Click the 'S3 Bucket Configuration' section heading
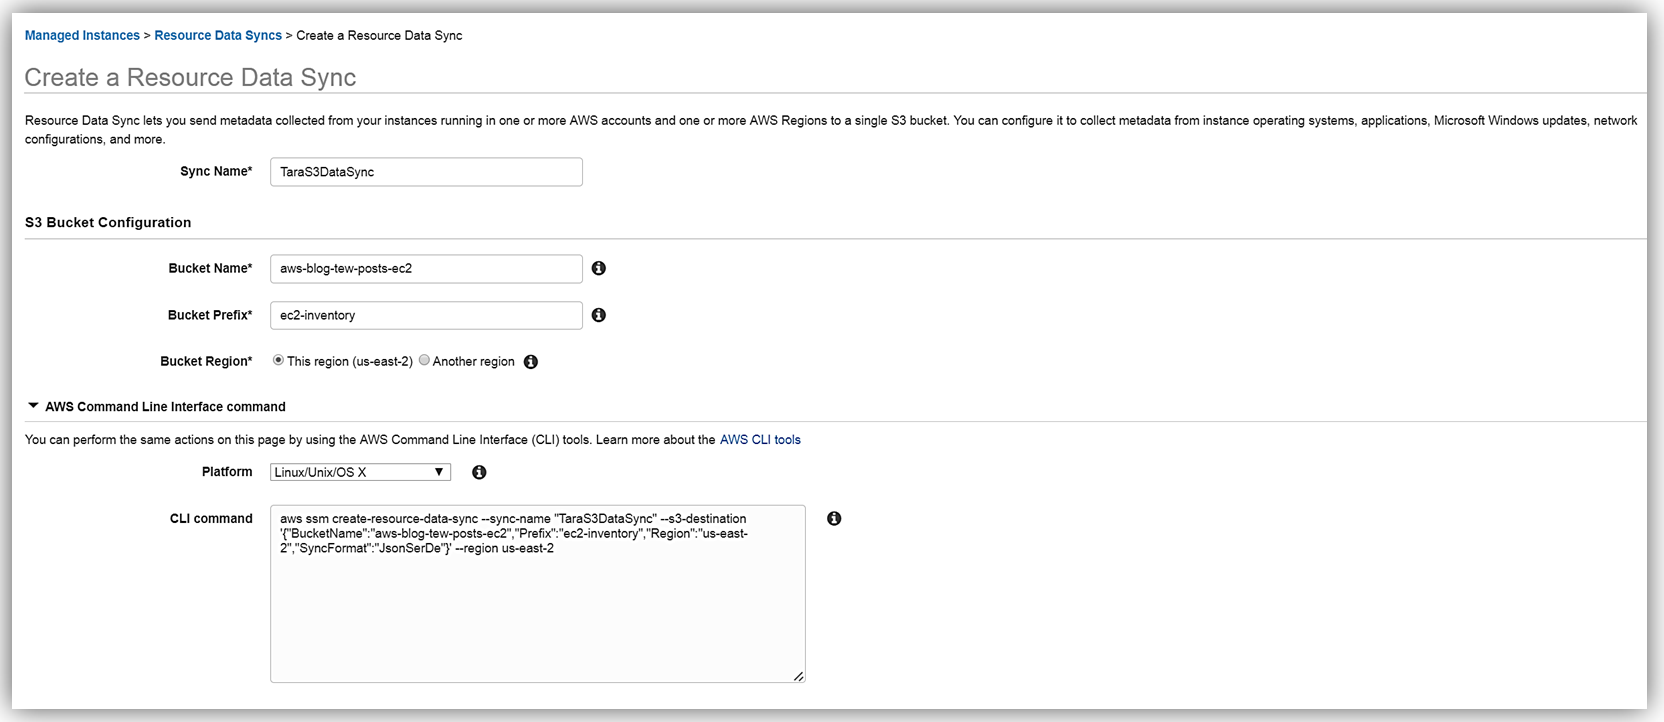1664x722 pixels. pyautogui.click(x=108, y=222)
